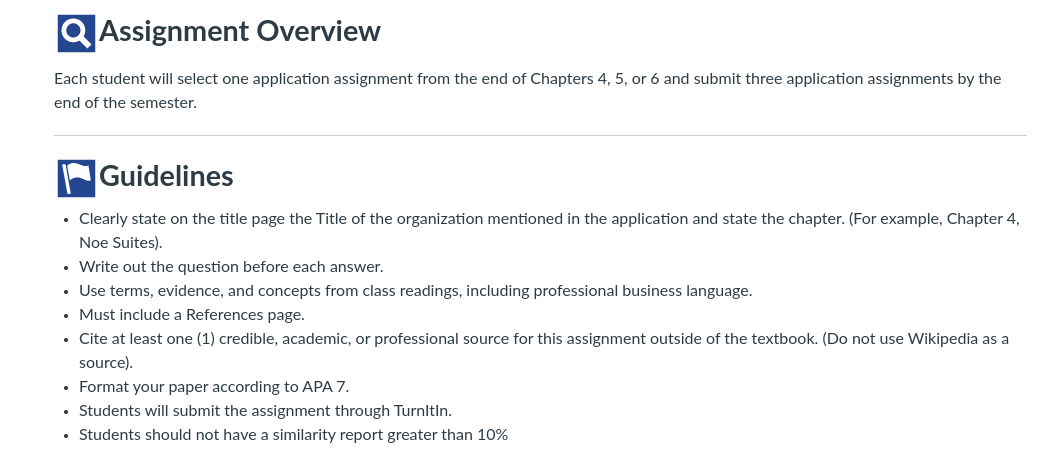1060x451 pixels.
Task: Click the word 'source).' on the wrapped line
Action: tap(106, 363)
